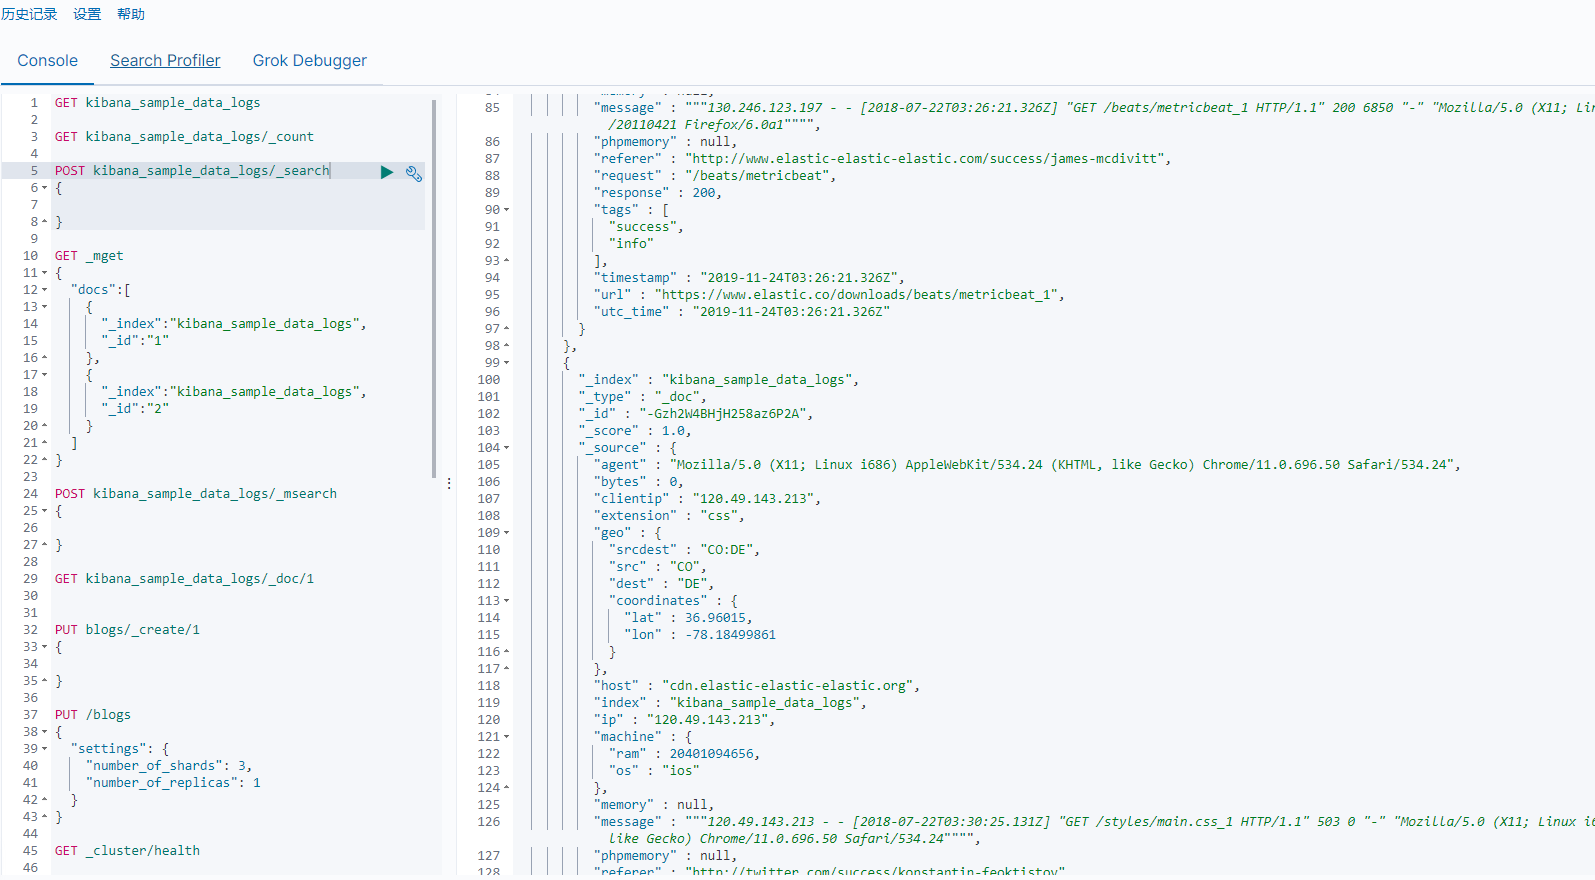1595x880 pixels.
Task: Switch to the Console tab
Action: point(47,61)
